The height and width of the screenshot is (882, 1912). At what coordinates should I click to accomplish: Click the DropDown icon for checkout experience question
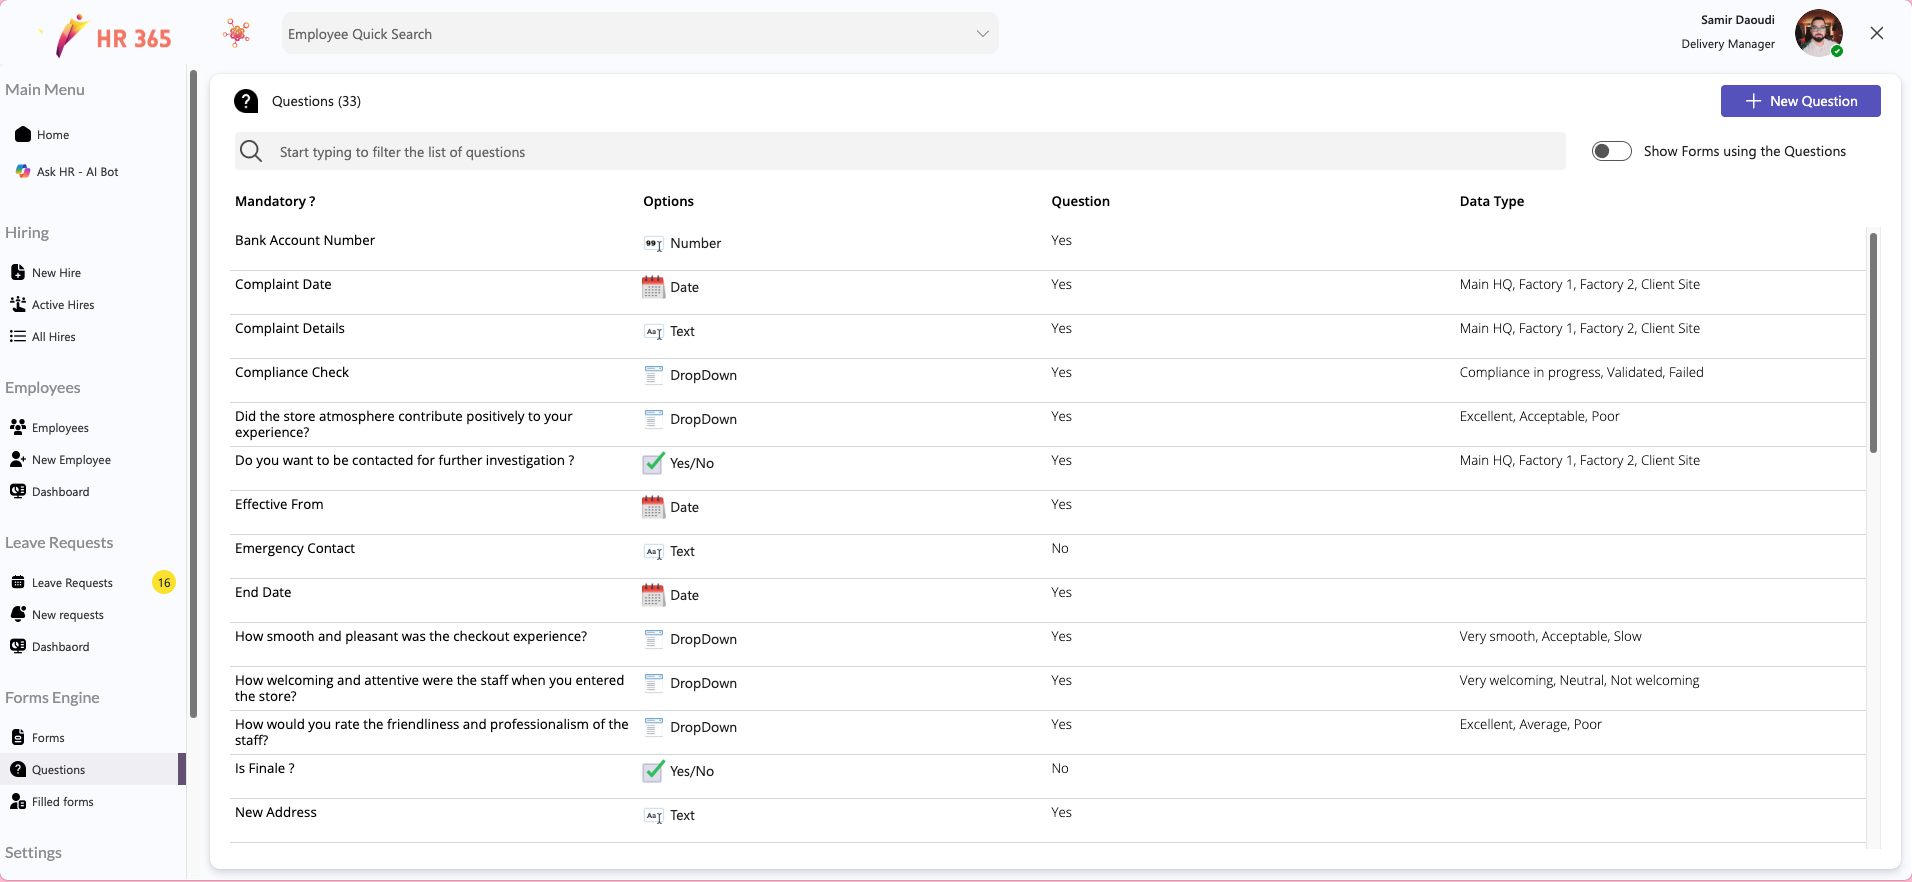(653, 639)
